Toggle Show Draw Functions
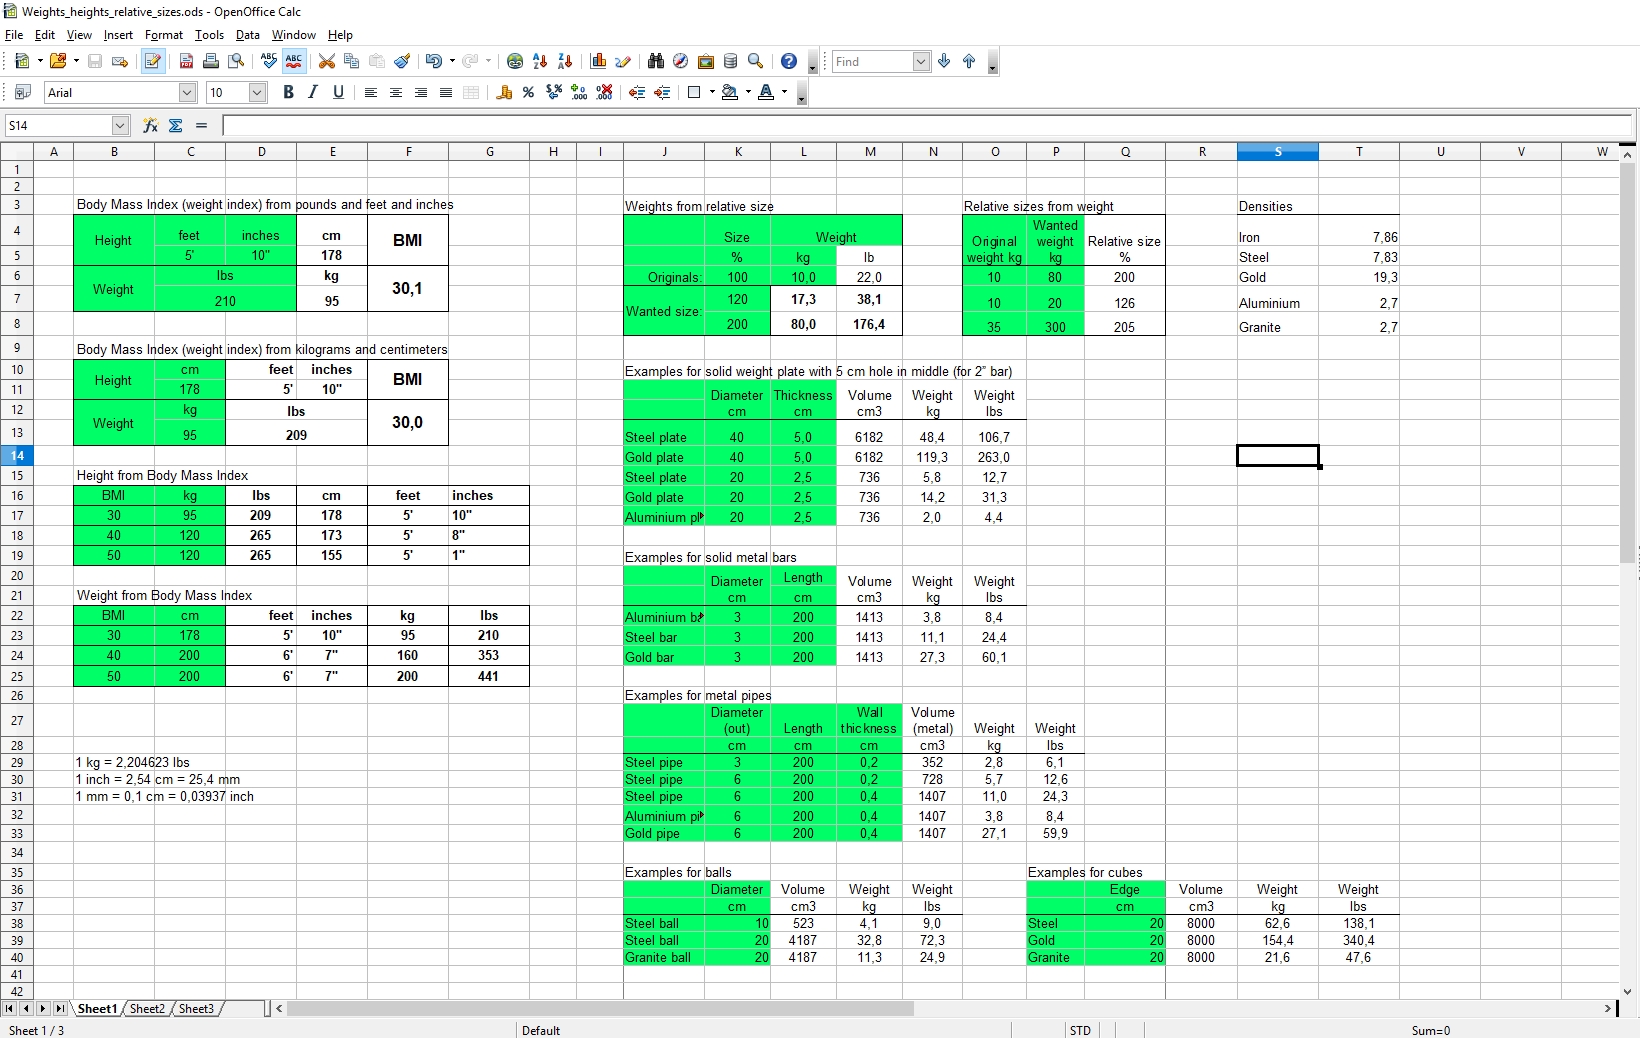Screen dimensions: 1640x1038 623,61
